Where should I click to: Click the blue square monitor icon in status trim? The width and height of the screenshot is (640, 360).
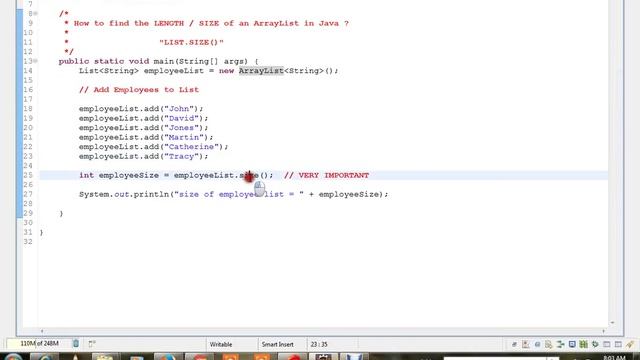(x=572, y=344)
